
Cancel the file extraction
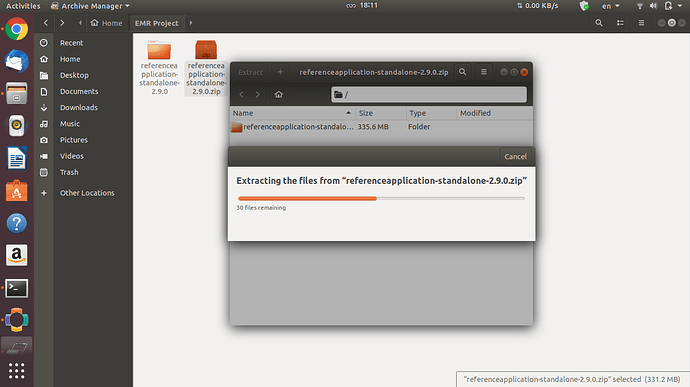pos(515,157)
